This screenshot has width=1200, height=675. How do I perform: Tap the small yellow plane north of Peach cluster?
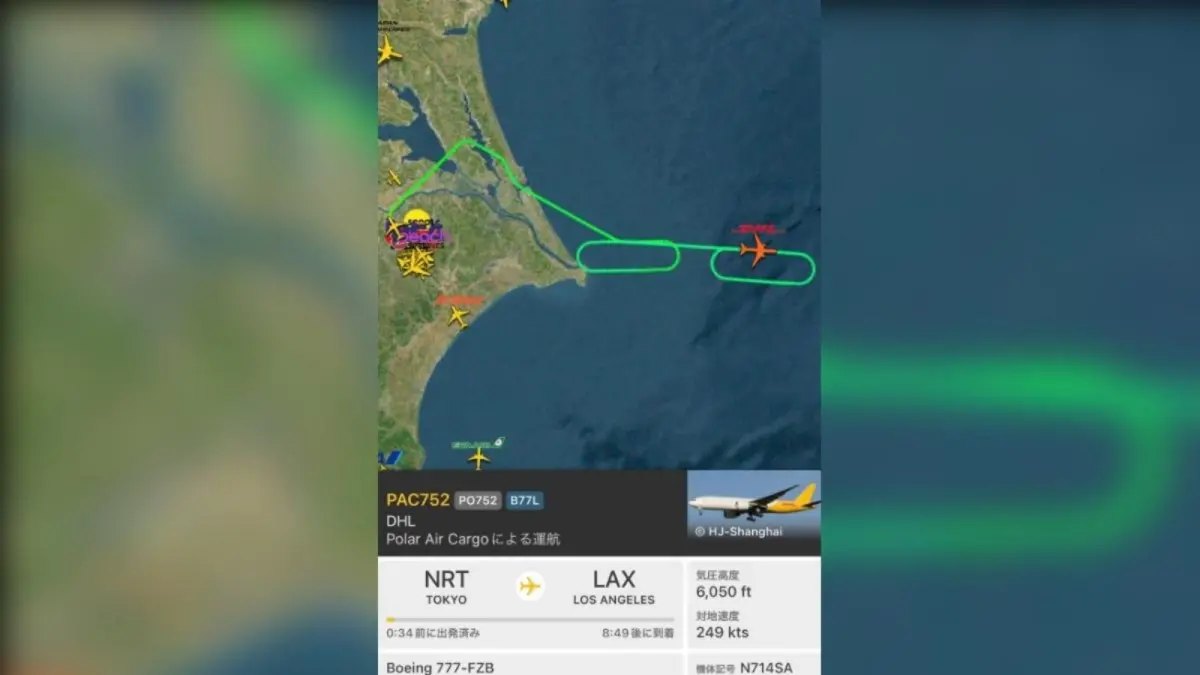(394, 178)
